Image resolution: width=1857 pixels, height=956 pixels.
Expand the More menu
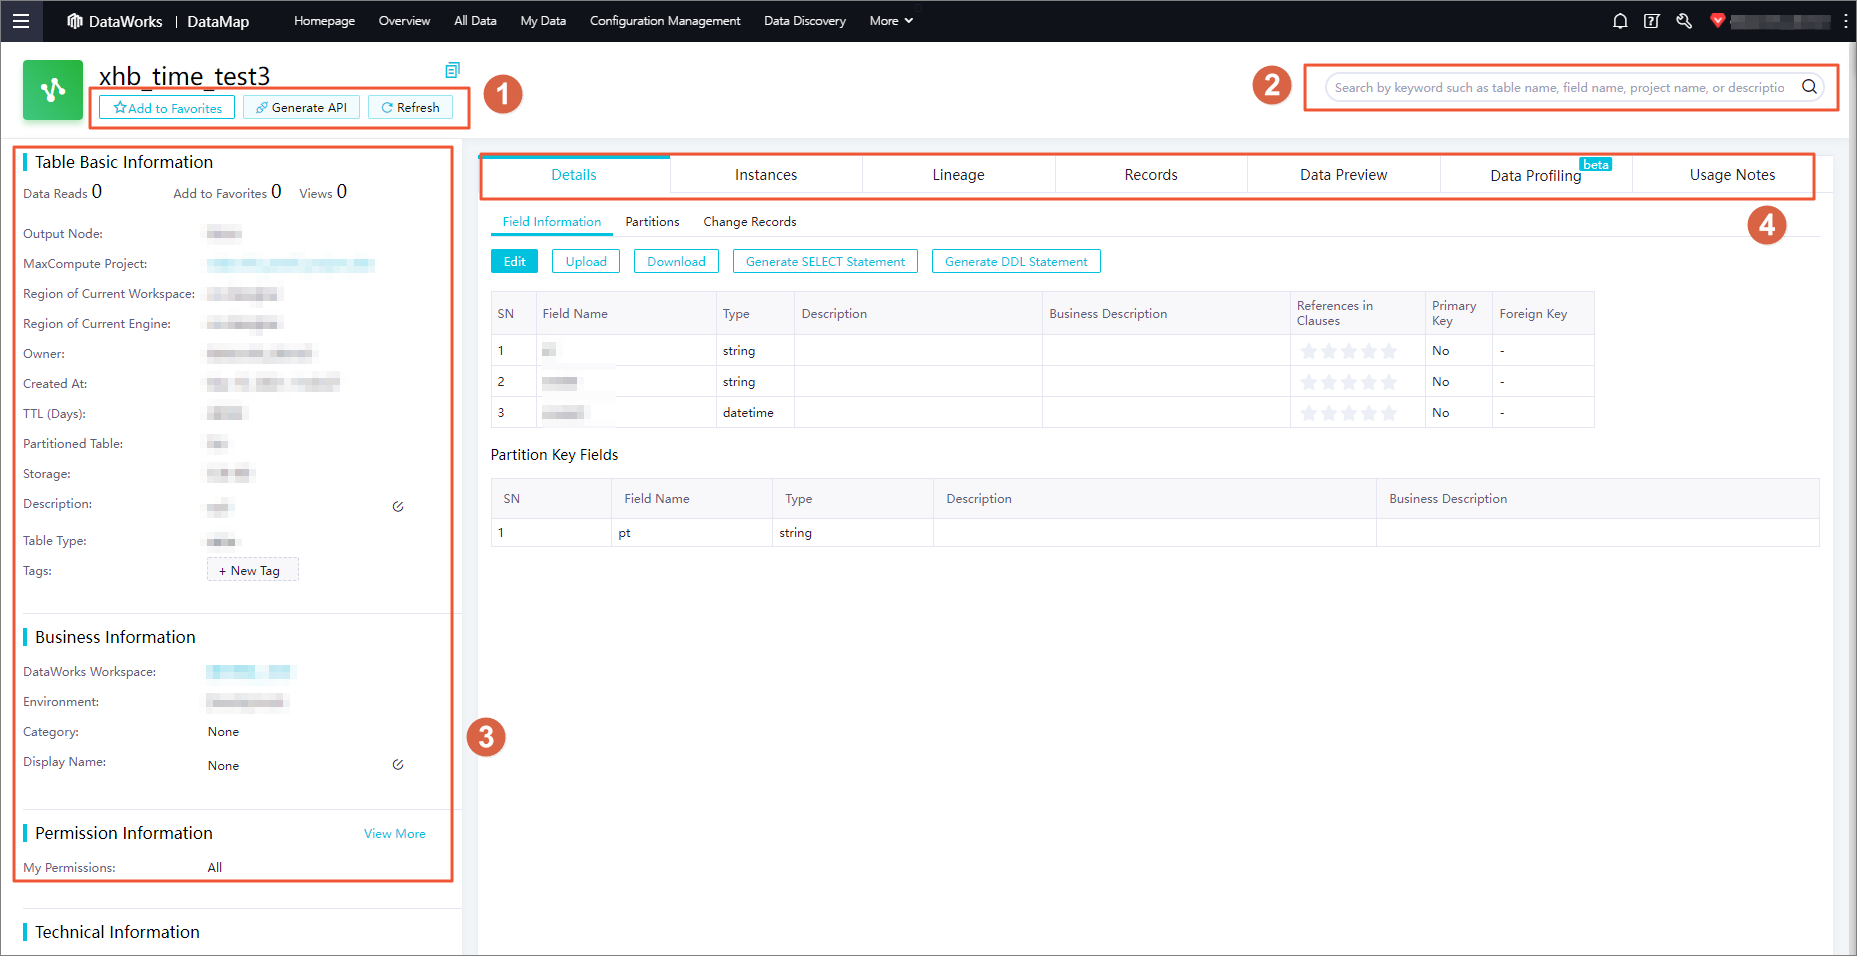click(891, 21)
